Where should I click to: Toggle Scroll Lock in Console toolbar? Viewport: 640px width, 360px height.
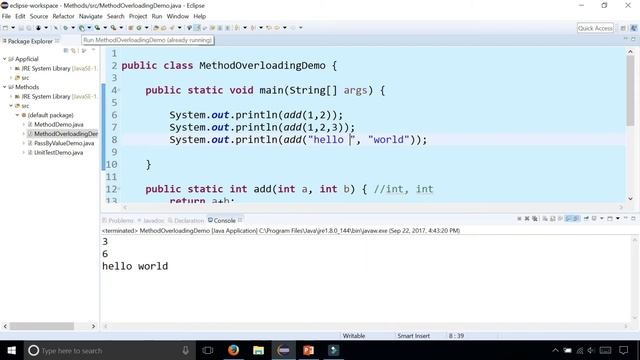[553, 219]
